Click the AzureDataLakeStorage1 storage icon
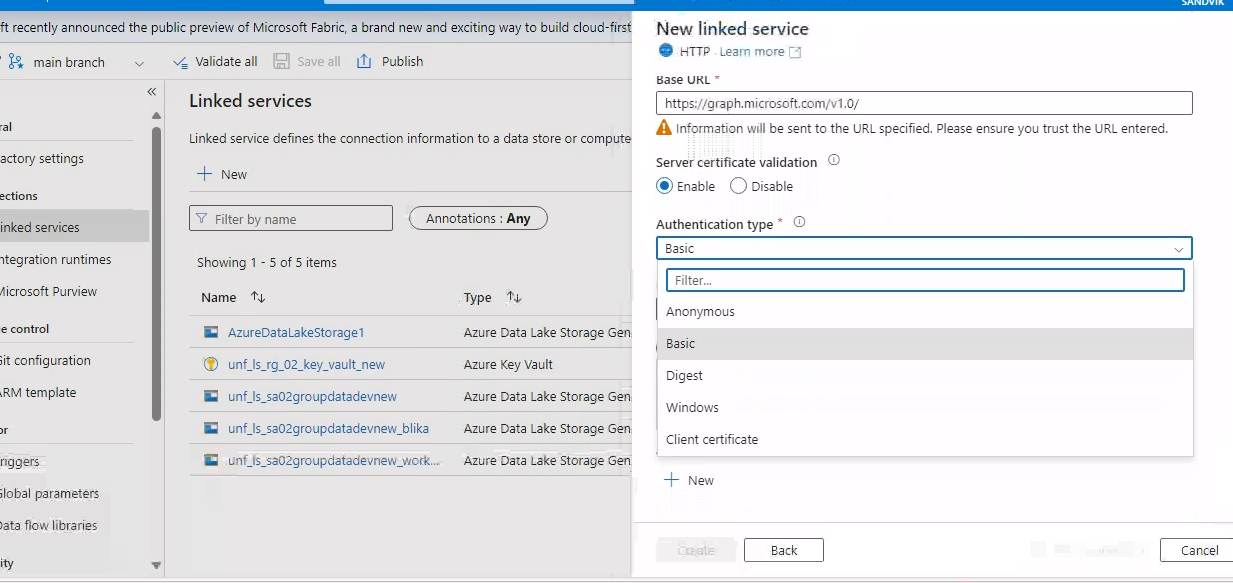The image size is (1233, 583). pyautogui.click(x=211, y=332)
